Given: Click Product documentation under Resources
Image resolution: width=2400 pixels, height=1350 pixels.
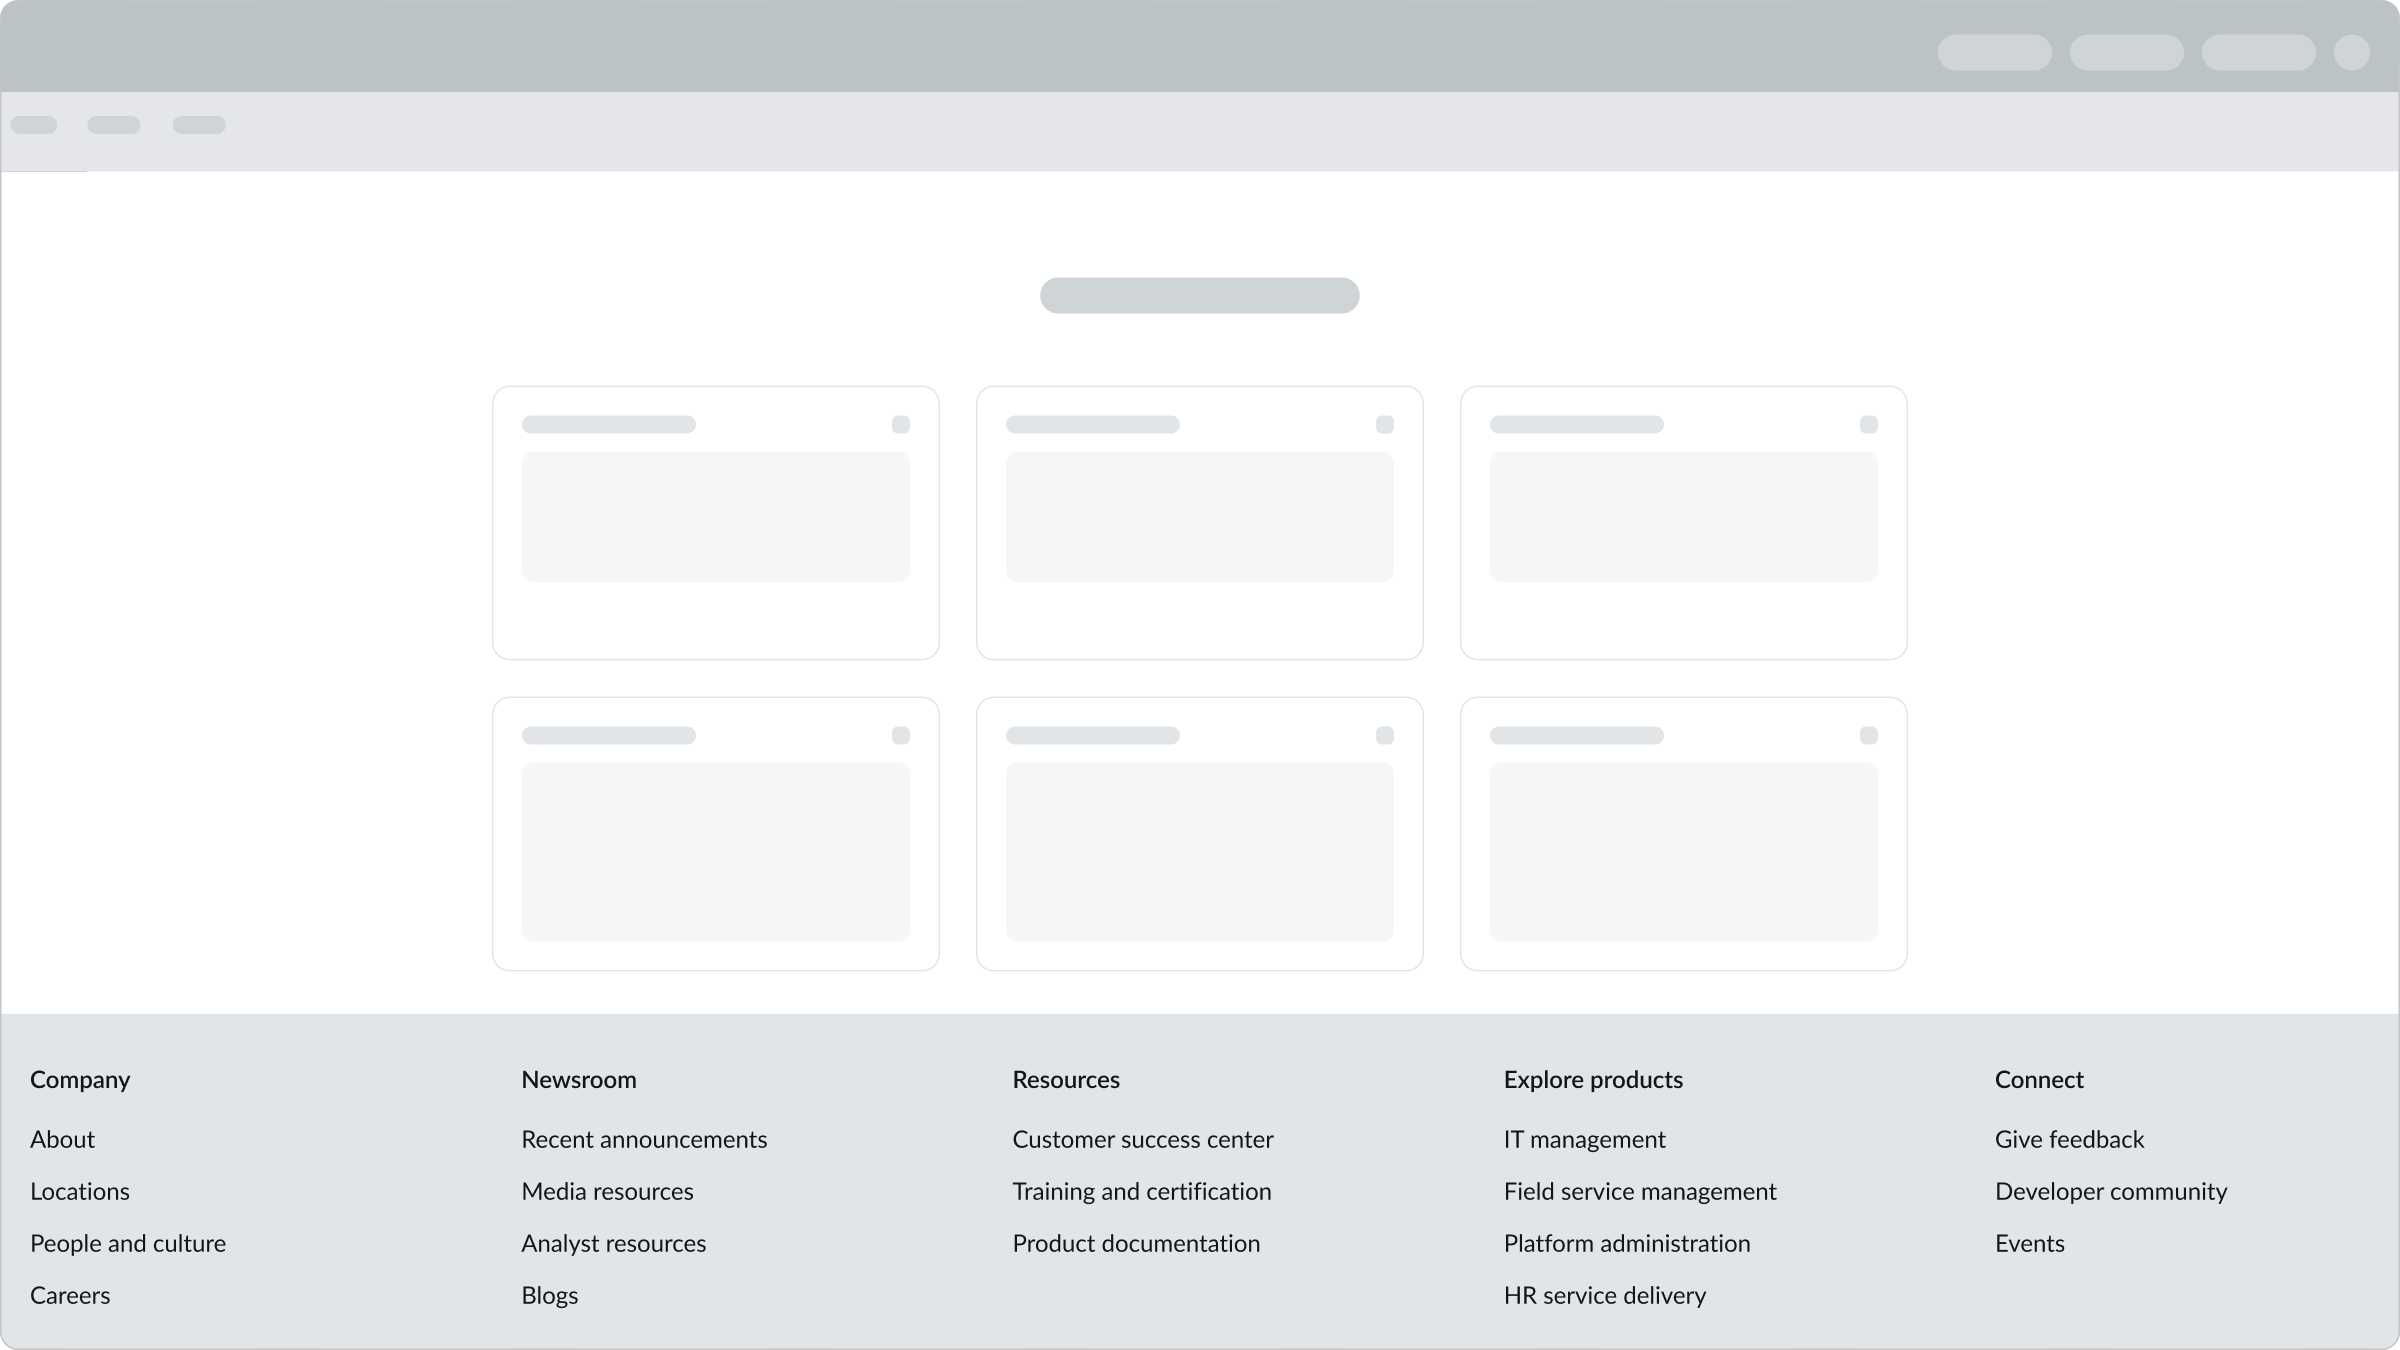Looking at the screenshot, I should (x=1136, y=1243).
